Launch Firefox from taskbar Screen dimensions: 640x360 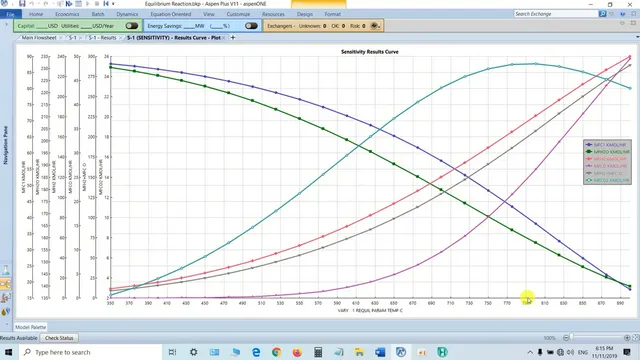[297, 352]
